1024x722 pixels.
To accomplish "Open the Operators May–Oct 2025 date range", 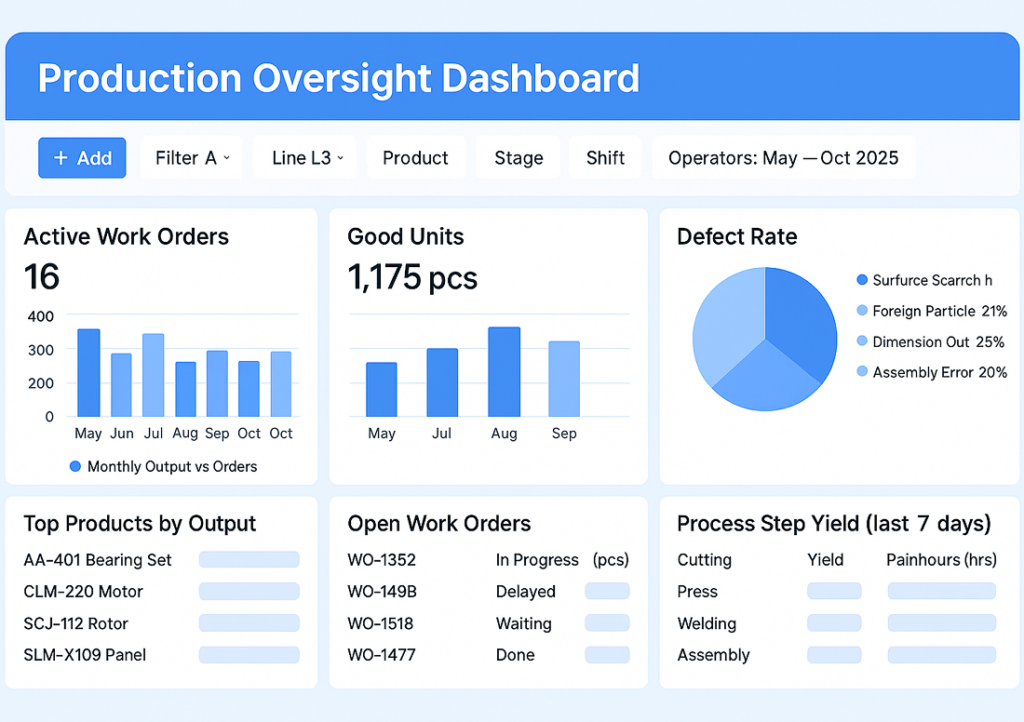I will 783,158.
